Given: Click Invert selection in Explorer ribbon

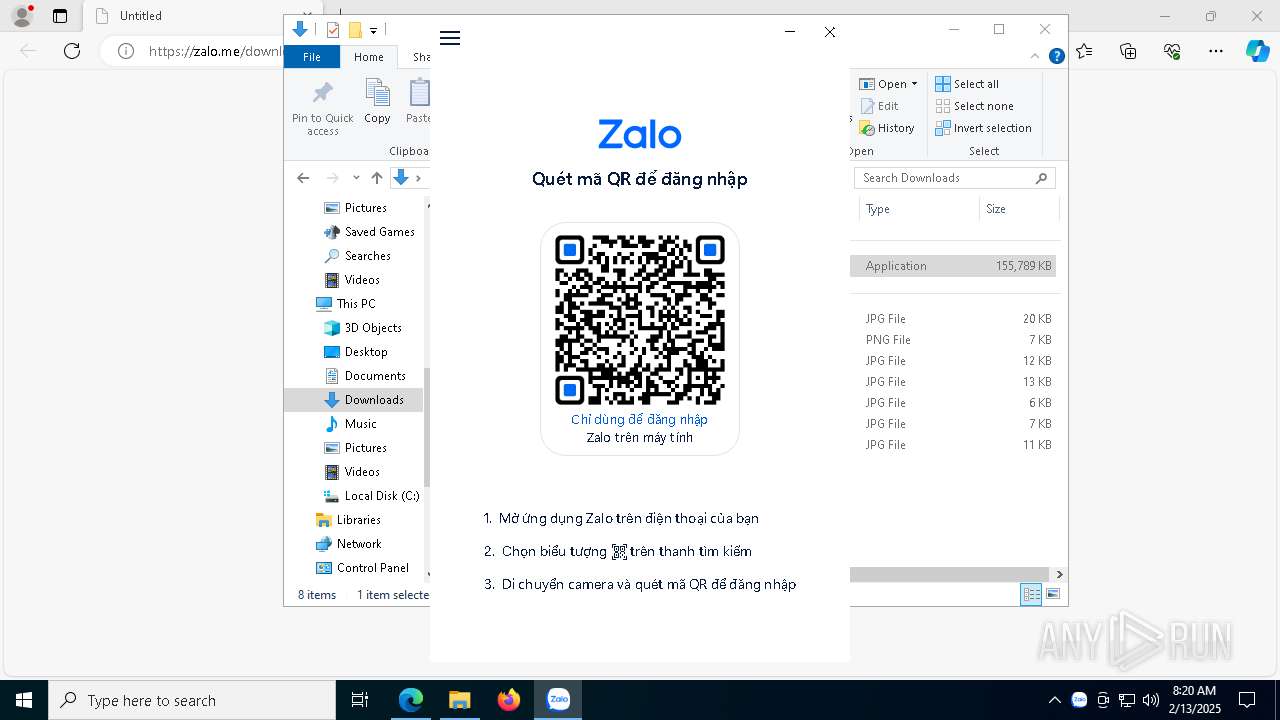Looking at the screenshot, I should click(x=983, y=128).
